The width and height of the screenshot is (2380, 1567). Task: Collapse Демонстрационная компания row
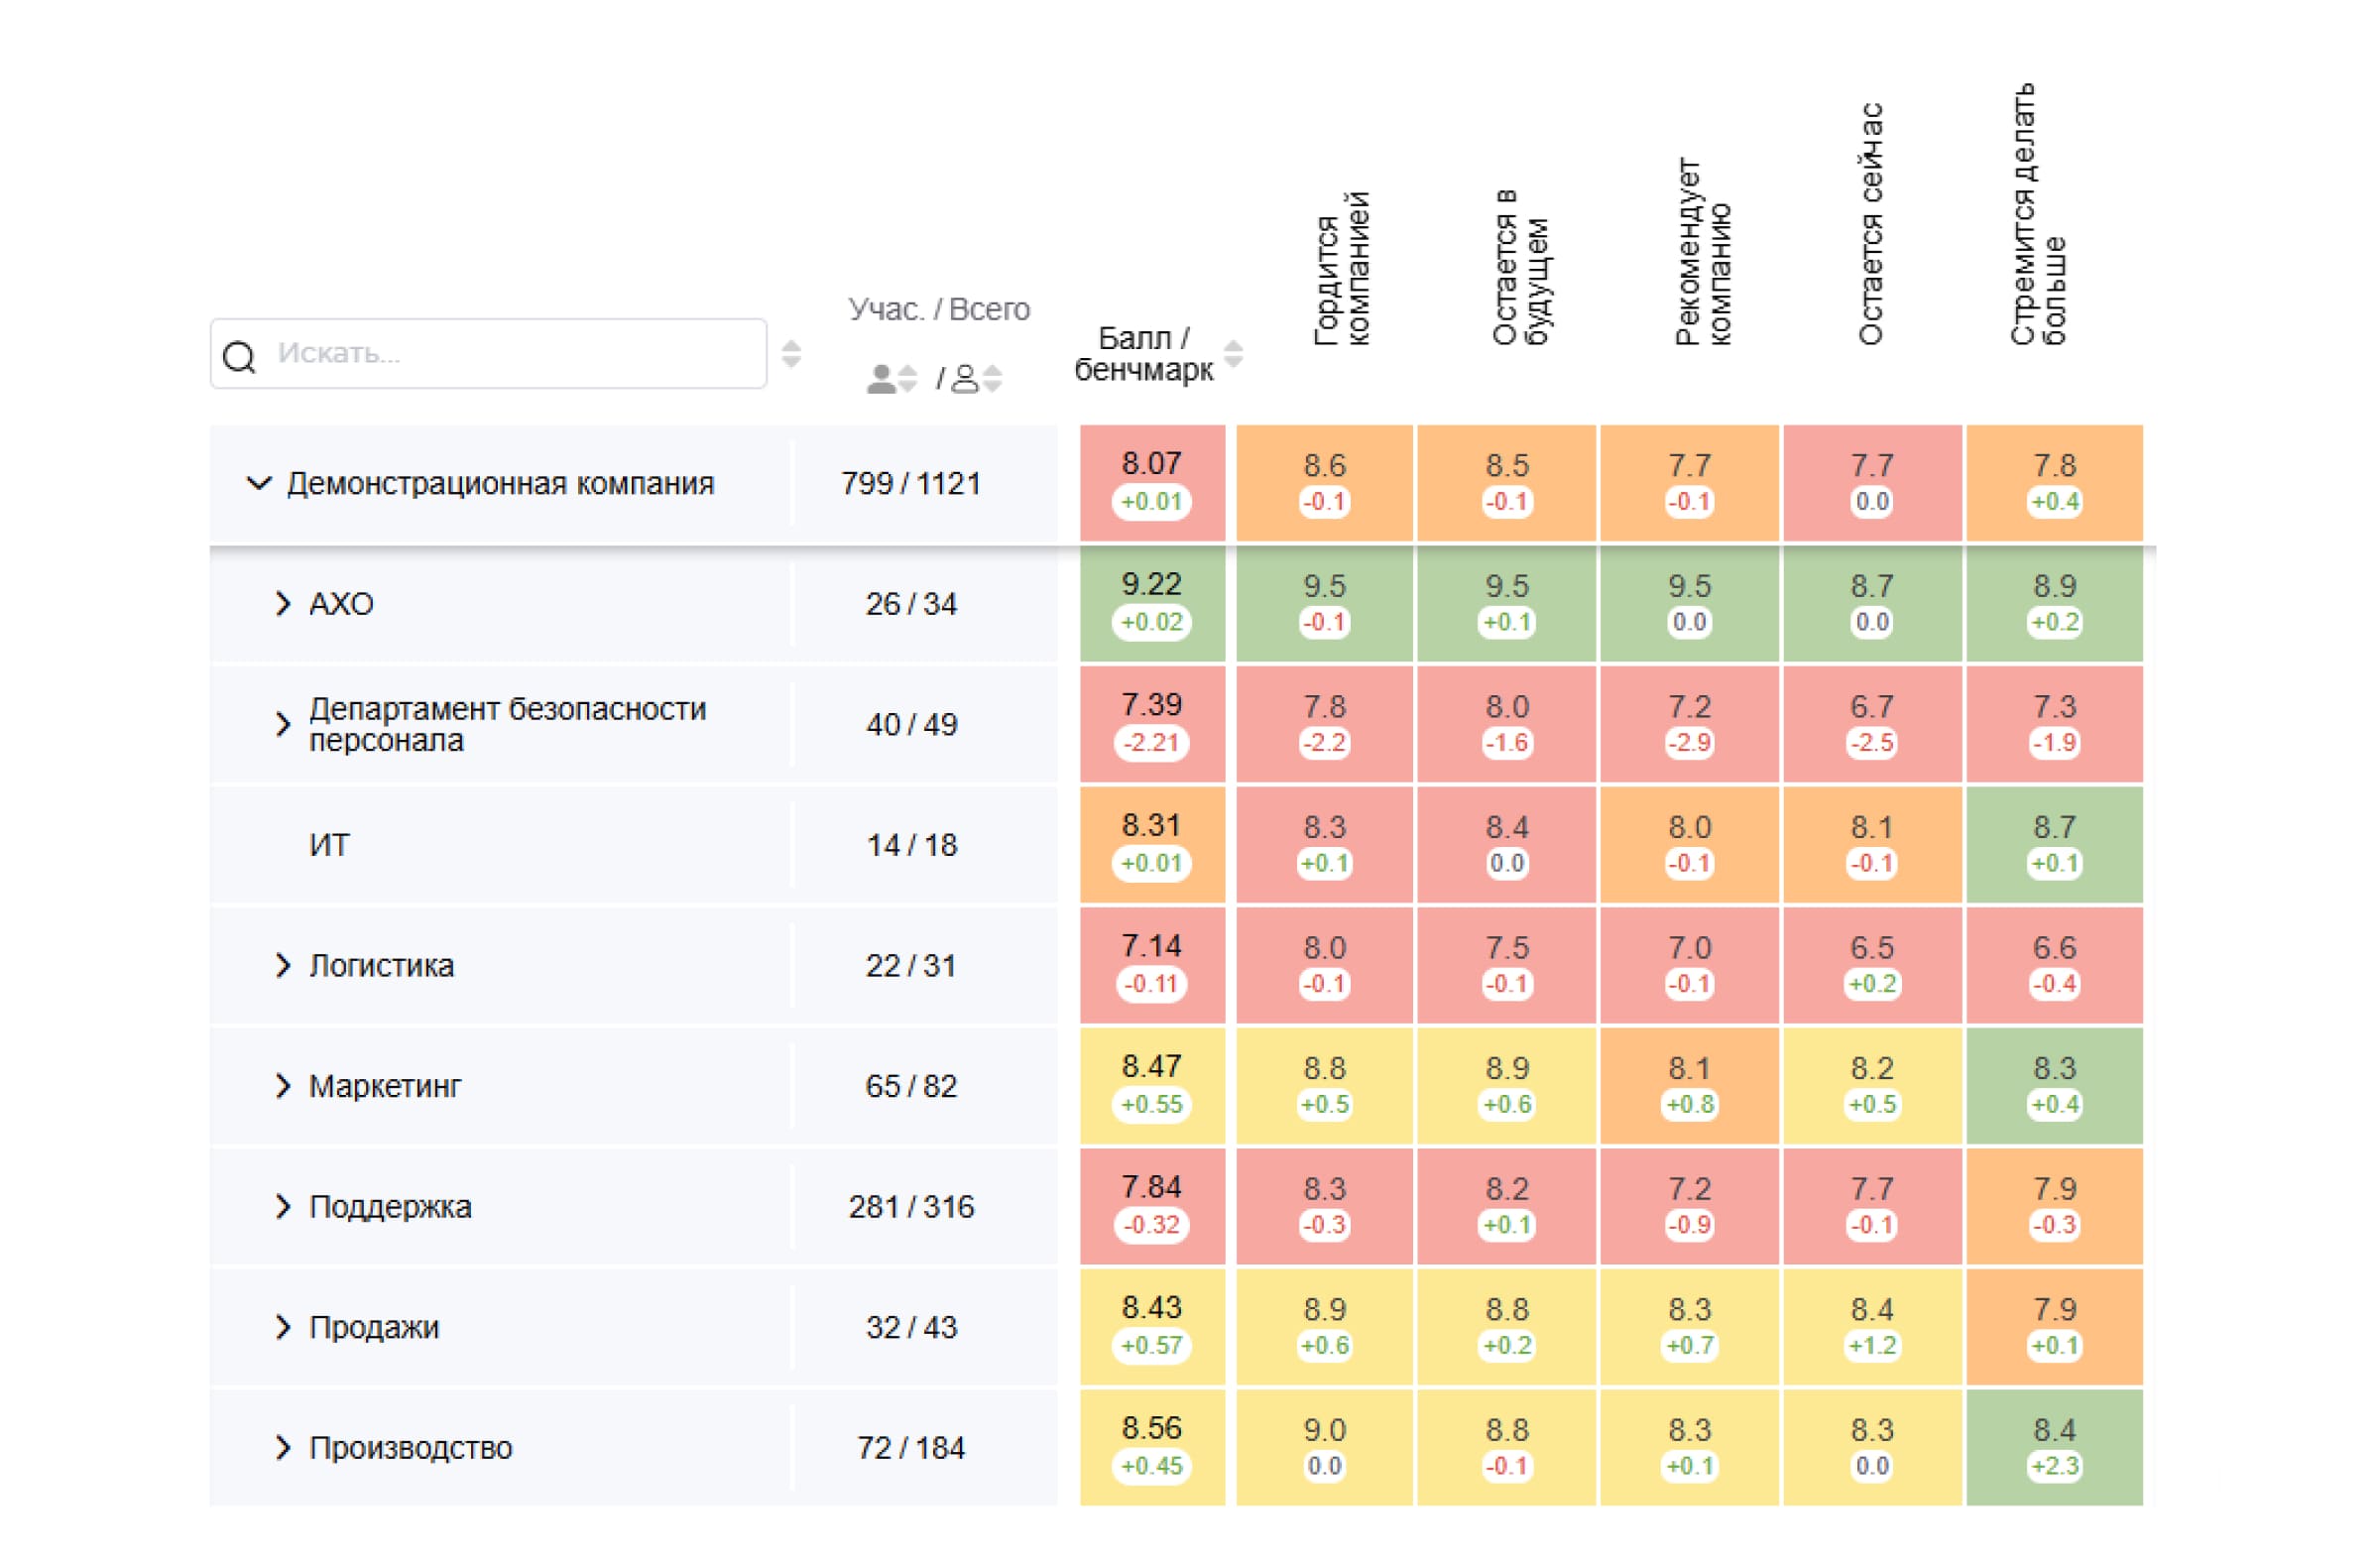[x=259, y=484]
